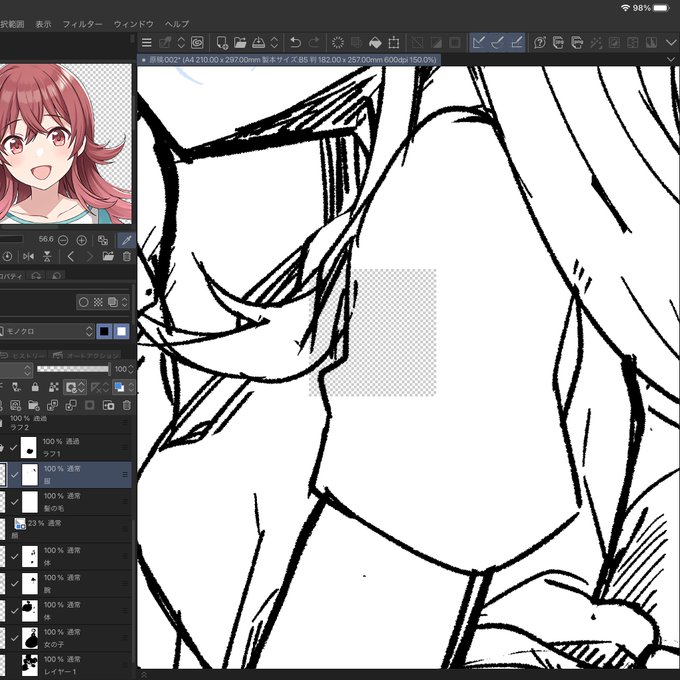Click the layer opacity slider

coord(72,369)
